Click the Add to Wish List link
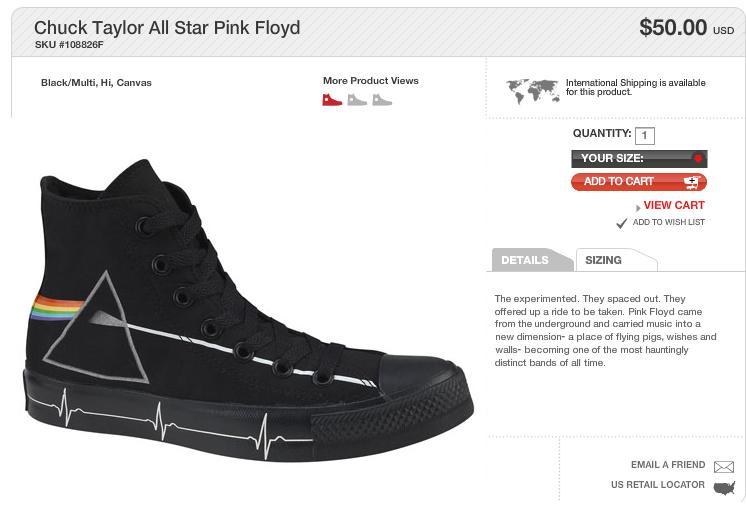 tap(668, 222)
